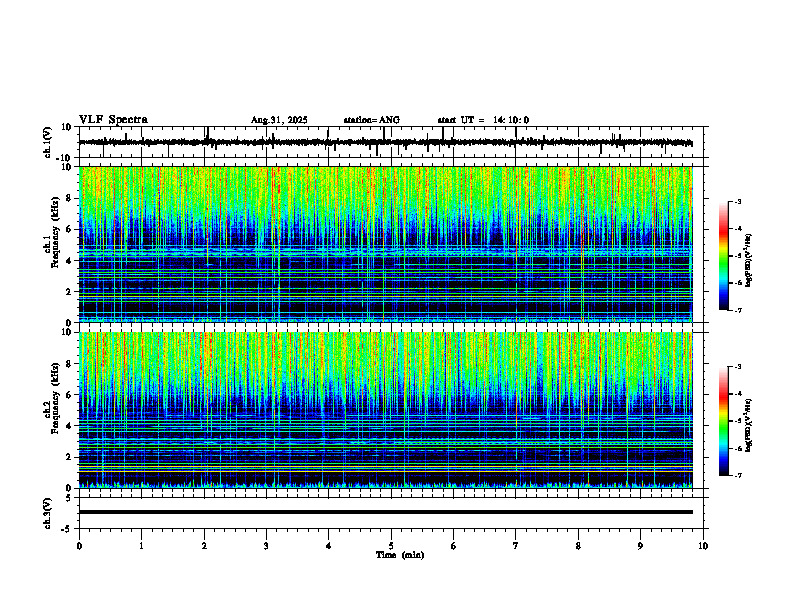This screenshot has height=612, width=792.
Task: Click the ch.1 colorbar -3 label
Action: (737, 201)
